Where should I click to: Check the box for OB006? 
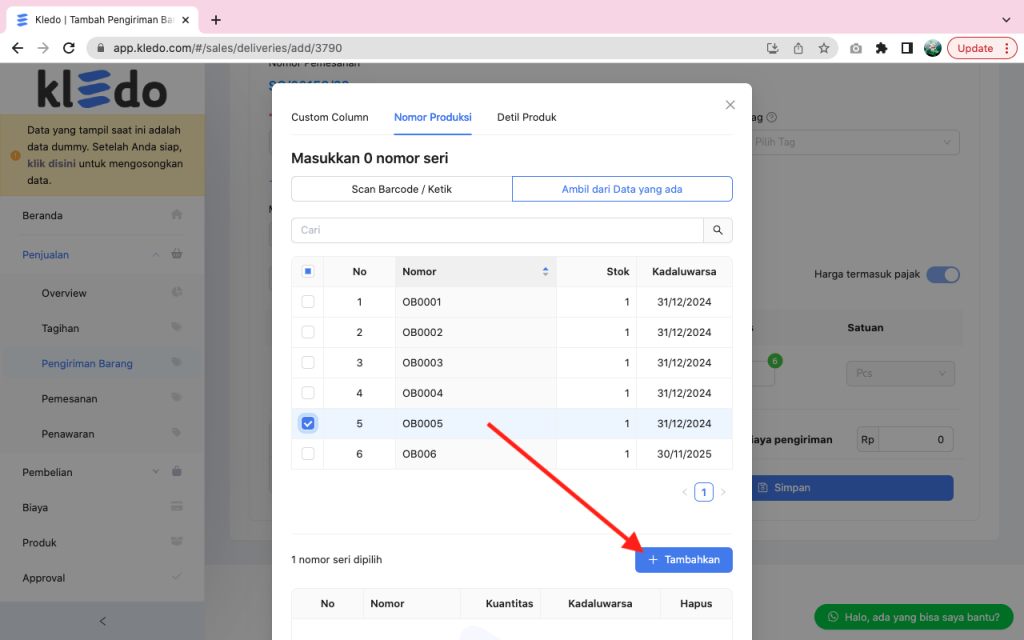pyautogui.click(x=308, y=453)
